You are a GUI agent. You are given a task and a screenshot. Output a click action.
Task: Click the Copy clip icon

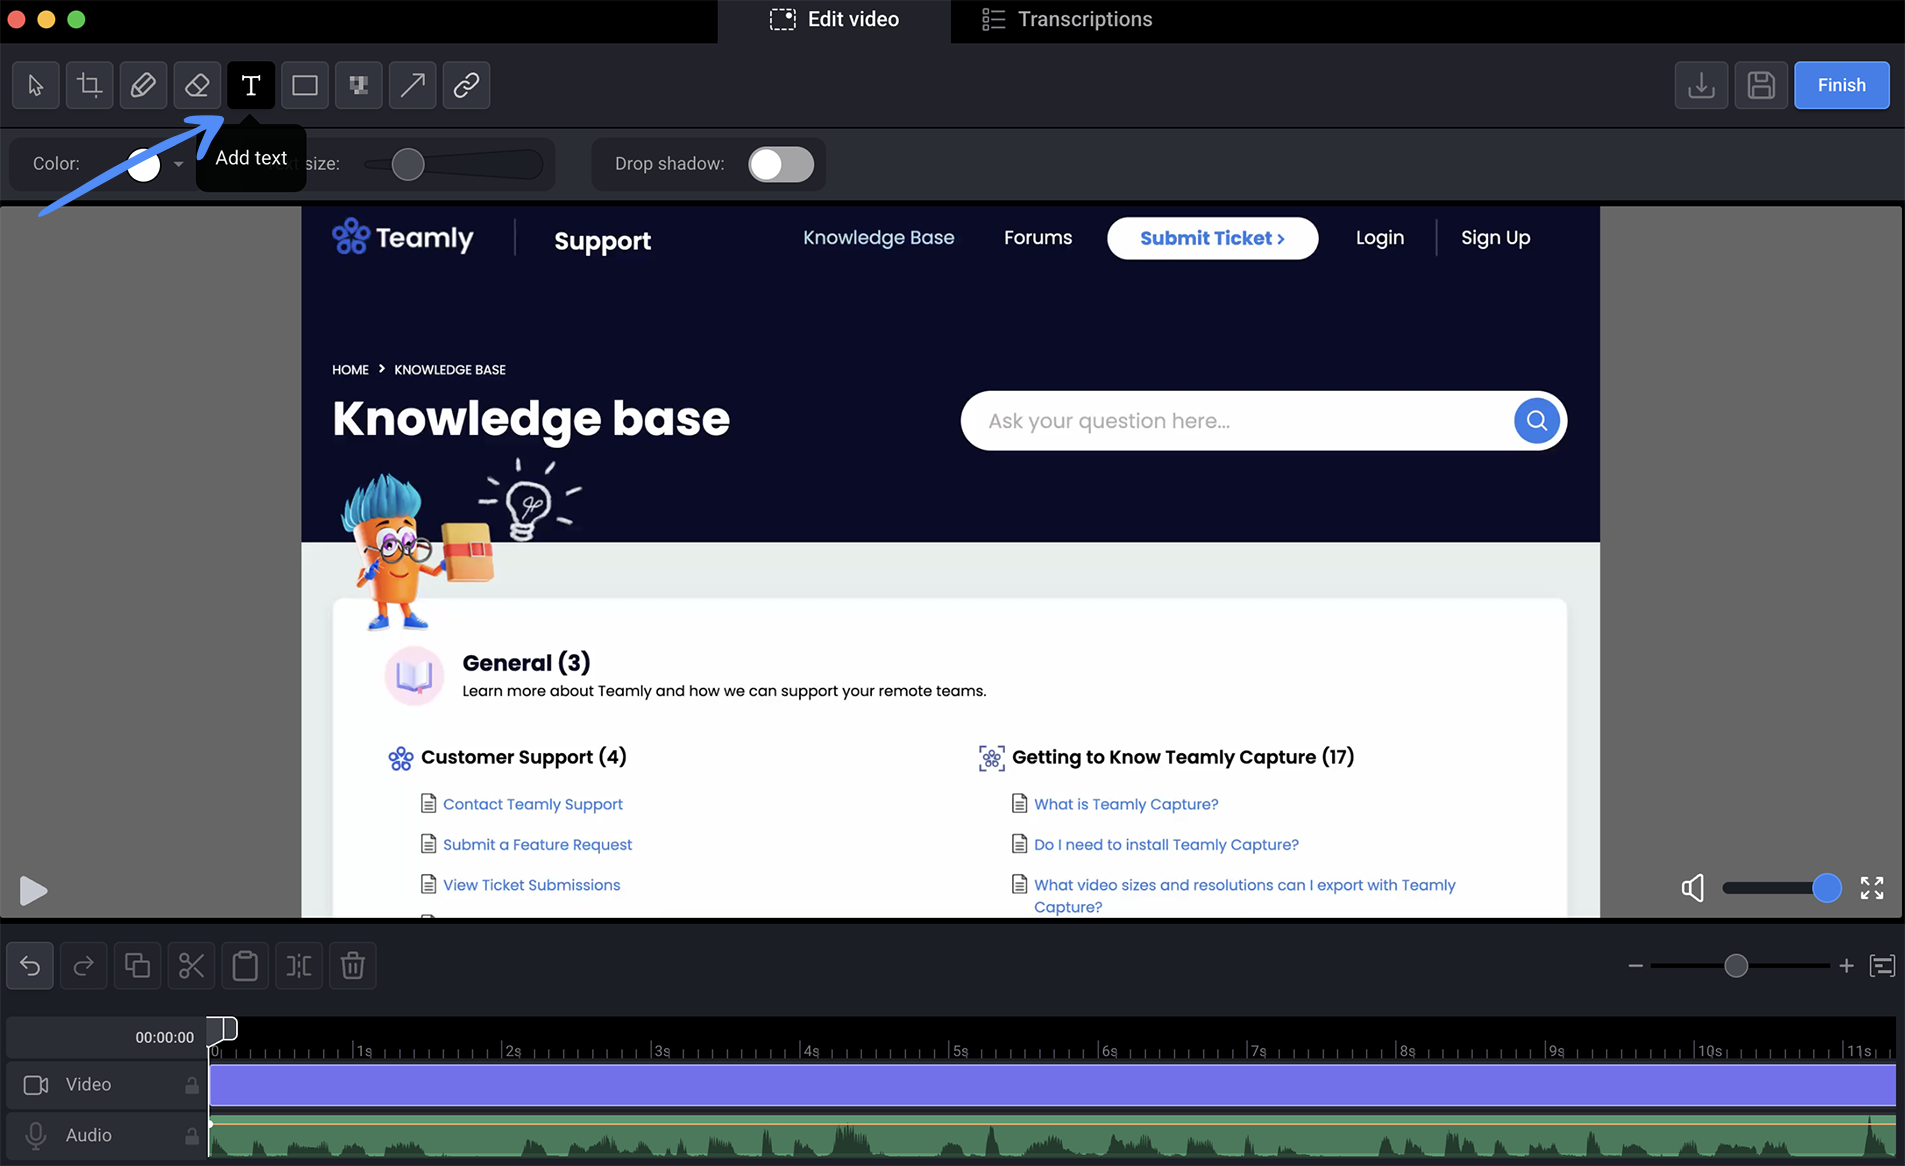[137, 966]
